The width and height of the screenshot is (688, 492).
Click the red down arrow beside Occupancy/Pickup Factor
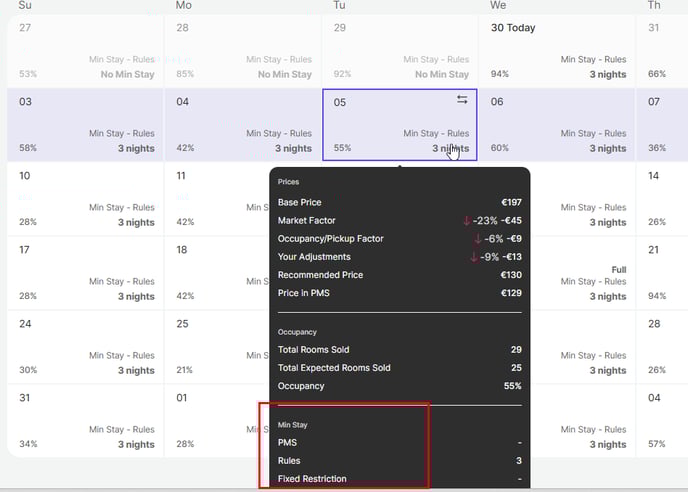[479, 239]
